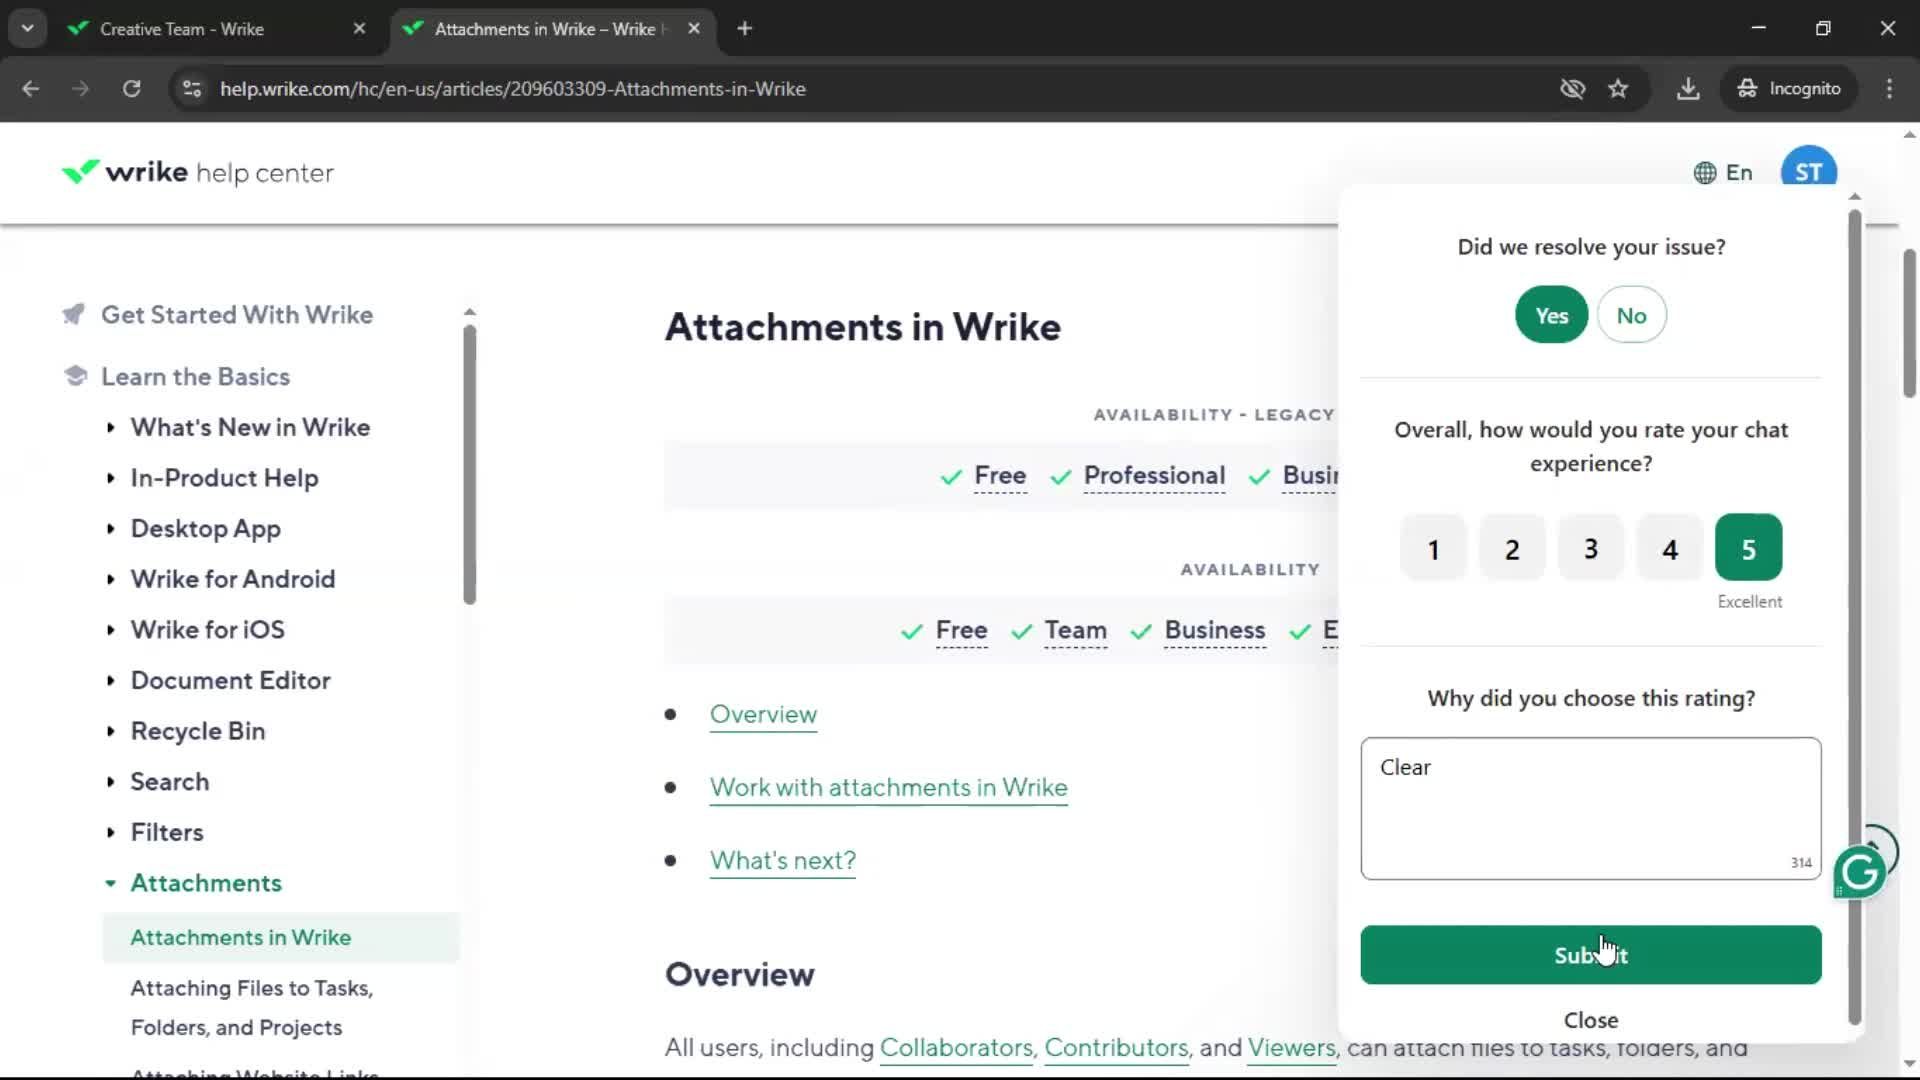Select Yes for issue resolved

[x=1551, y=315]
